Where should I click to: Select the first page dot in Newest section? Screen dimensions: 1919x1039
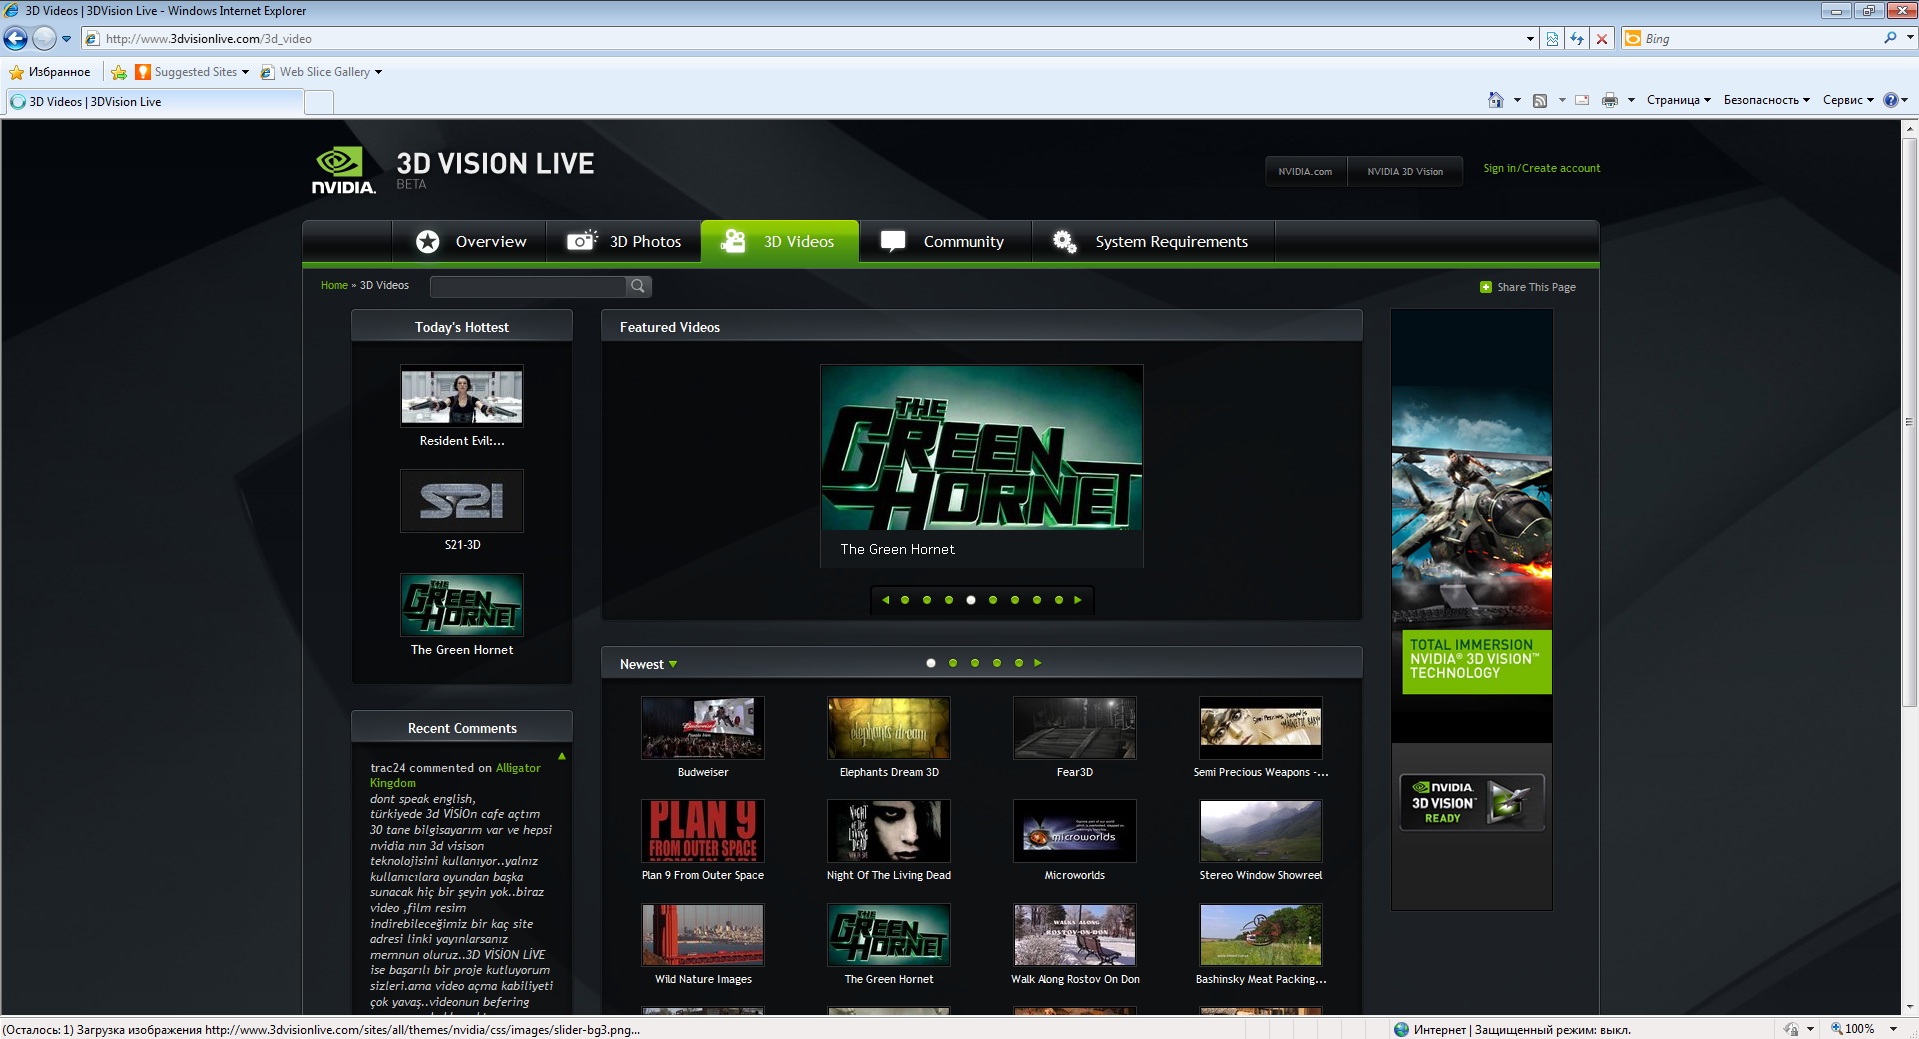coord(931,663)
